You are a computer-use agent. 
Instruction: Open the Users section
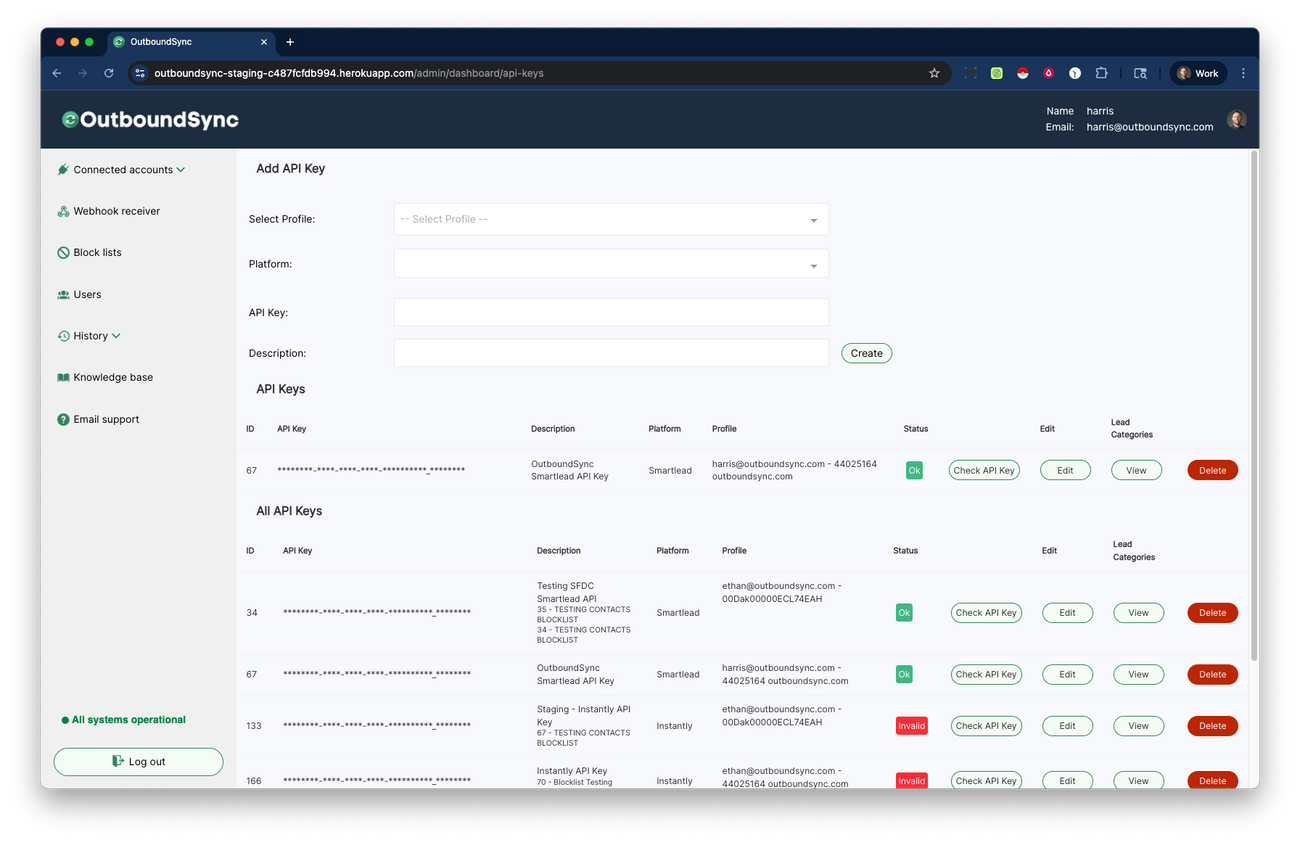tap(88, 294)
